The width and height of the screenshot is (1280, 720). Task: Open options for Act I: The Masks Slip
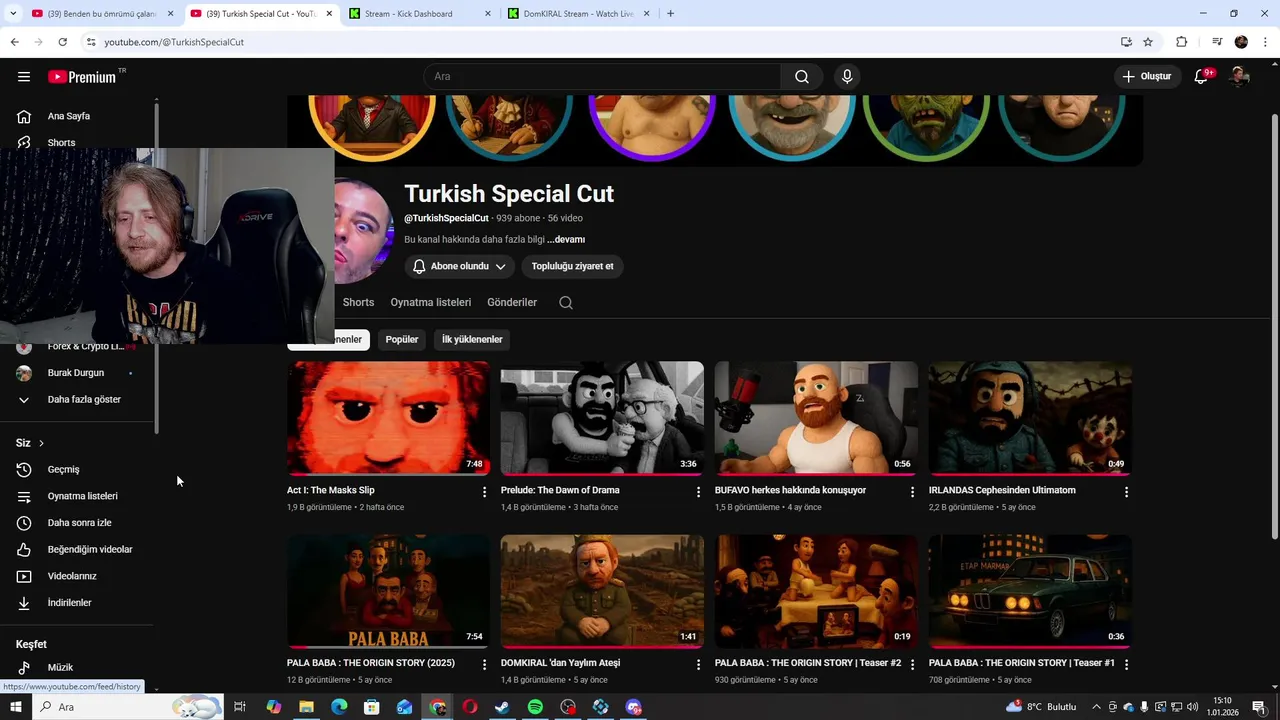[x=484, y=492]
